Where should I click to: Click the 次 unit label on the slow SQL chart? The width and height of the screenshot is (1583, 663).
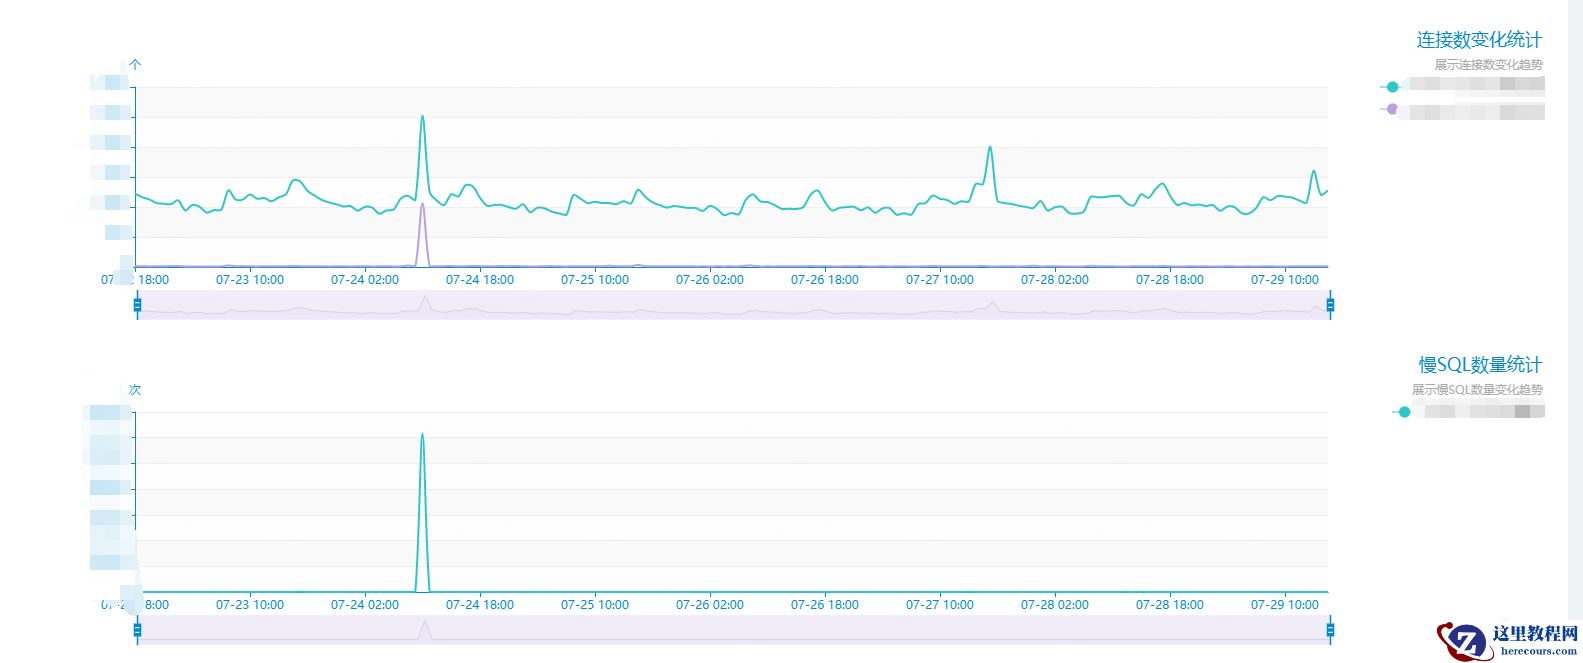pyautogui.click(x=135, y=390)
